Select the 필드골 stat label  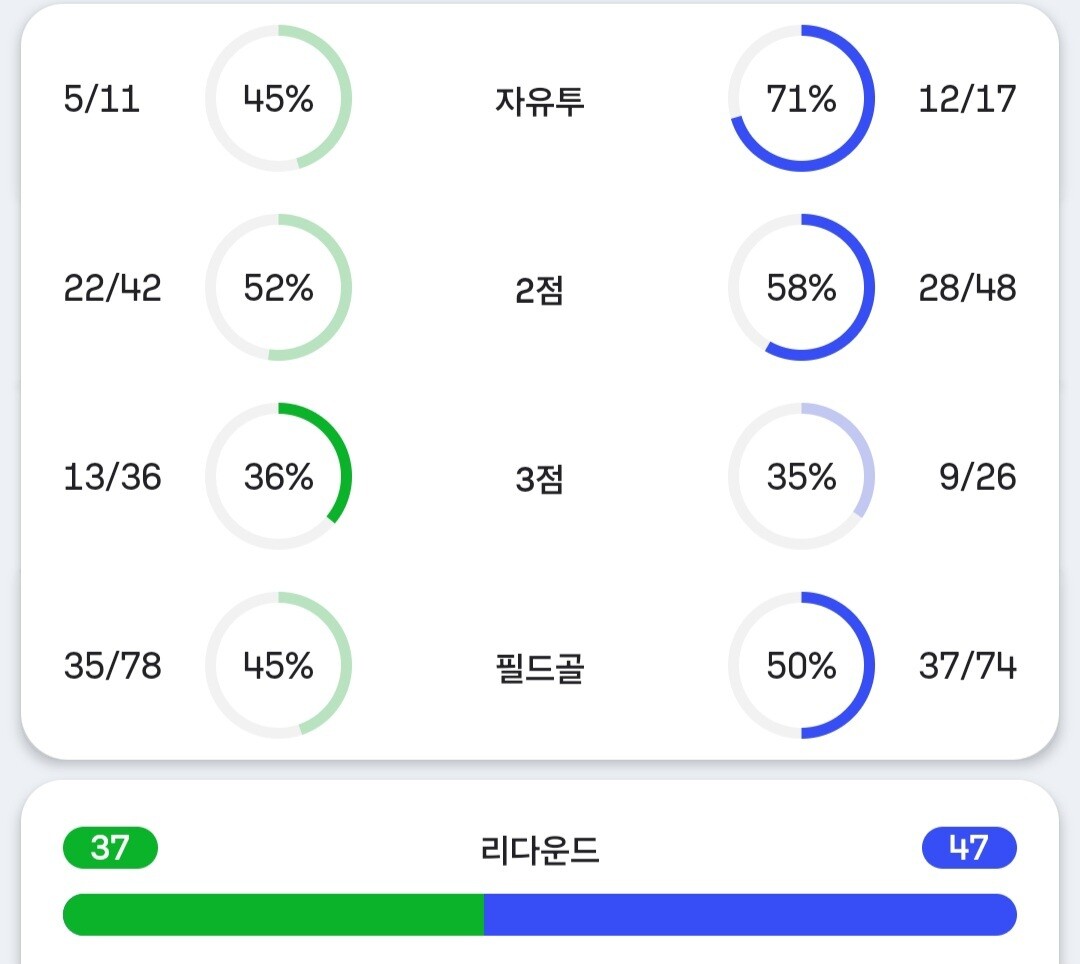539,668
